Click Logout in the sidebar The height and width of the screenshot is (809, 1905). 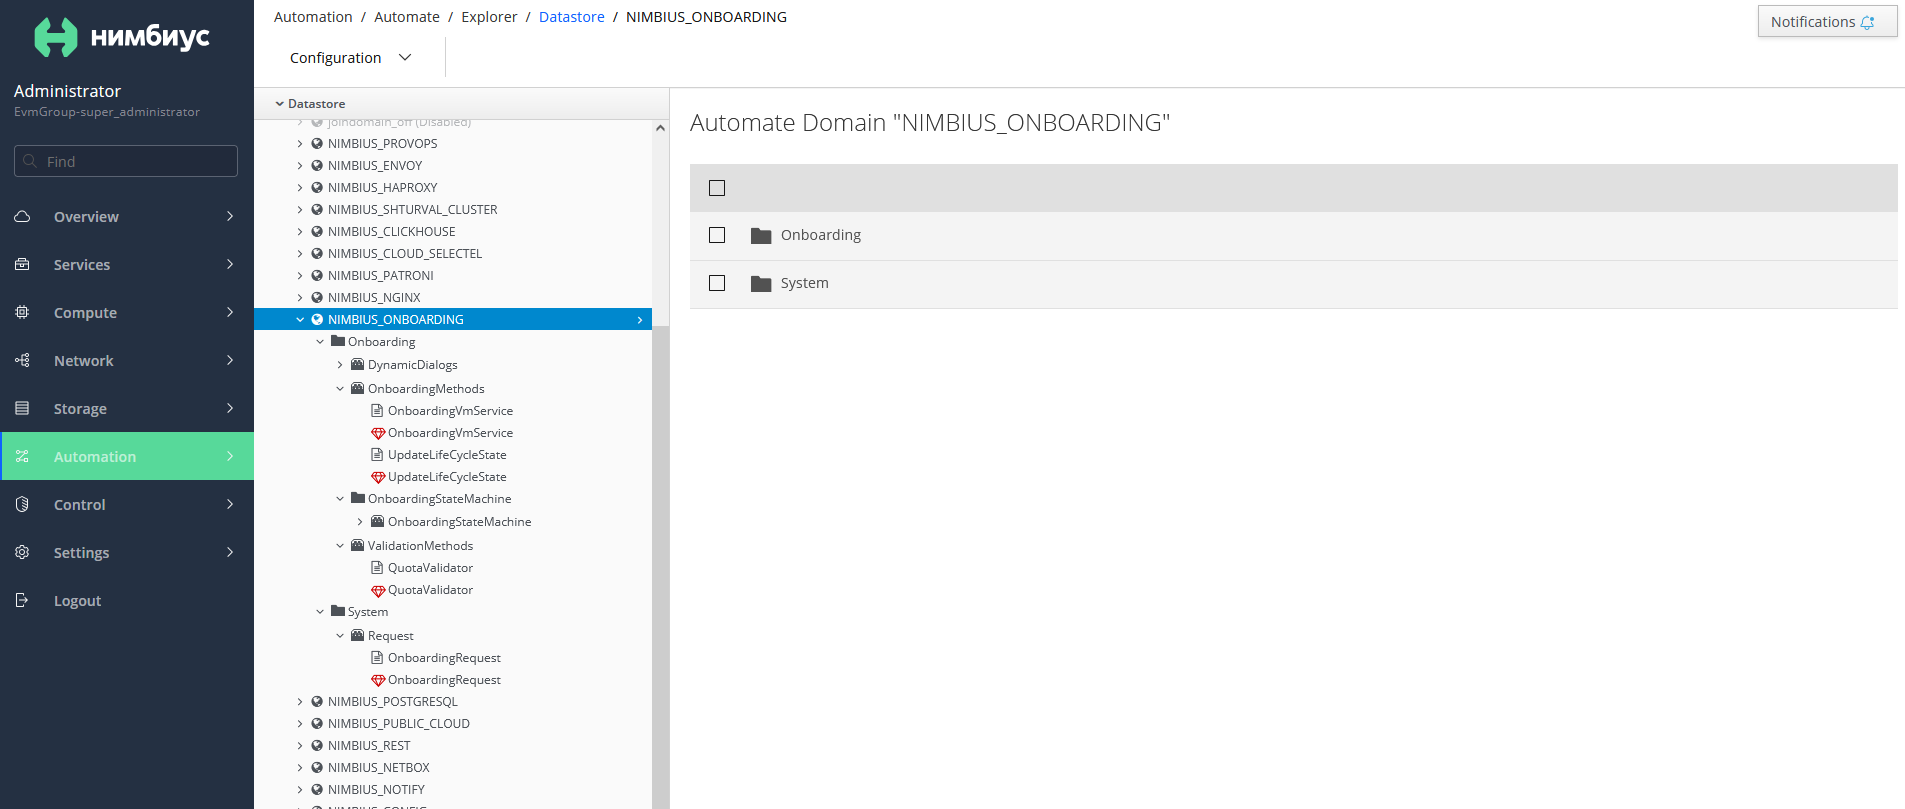click(x=127, y=600)
